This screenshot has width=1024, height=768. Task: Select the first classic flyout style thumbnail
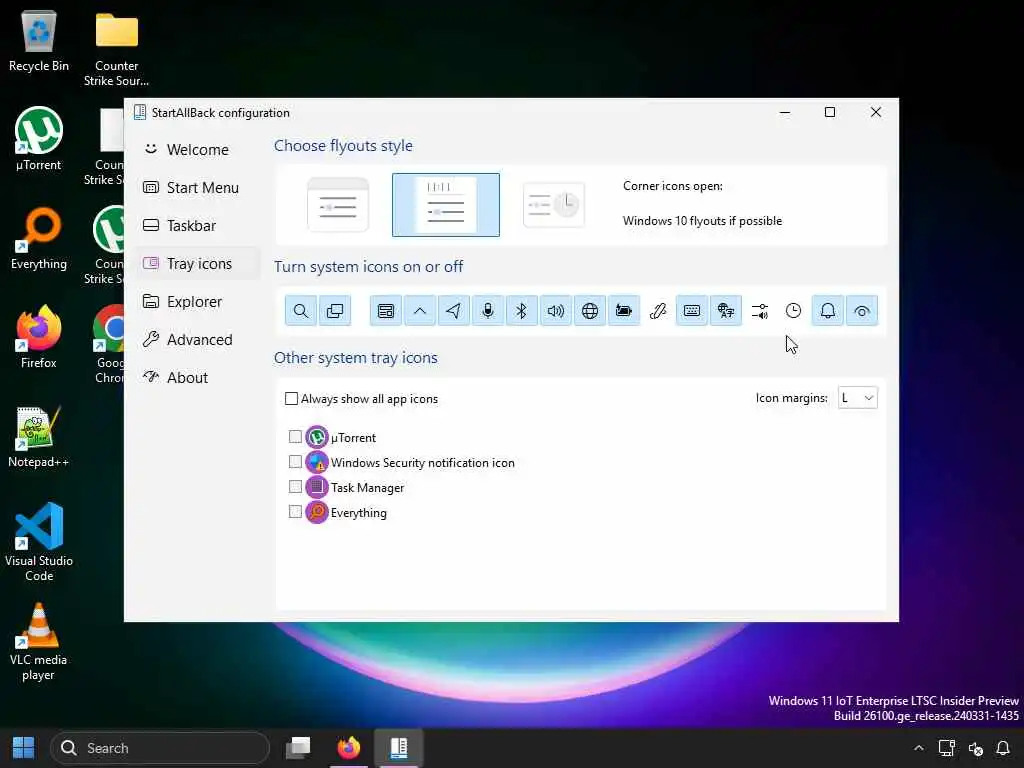pyautogui.click(x=338, y=205)
